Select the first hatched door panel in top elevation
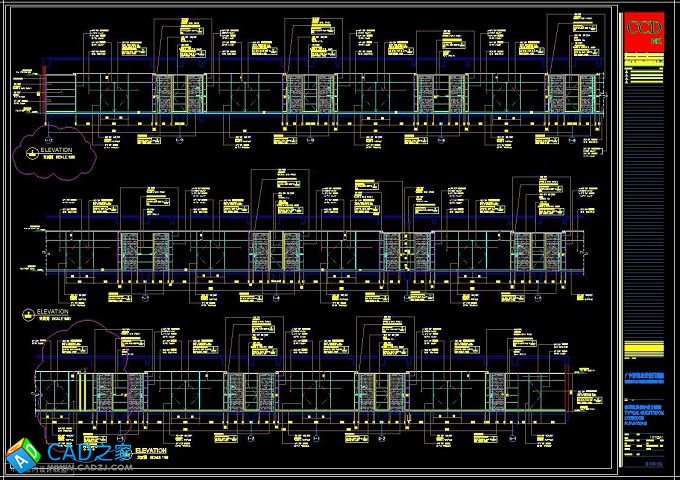Viewport: 680px width, 480px height. (x=164, y=95)
